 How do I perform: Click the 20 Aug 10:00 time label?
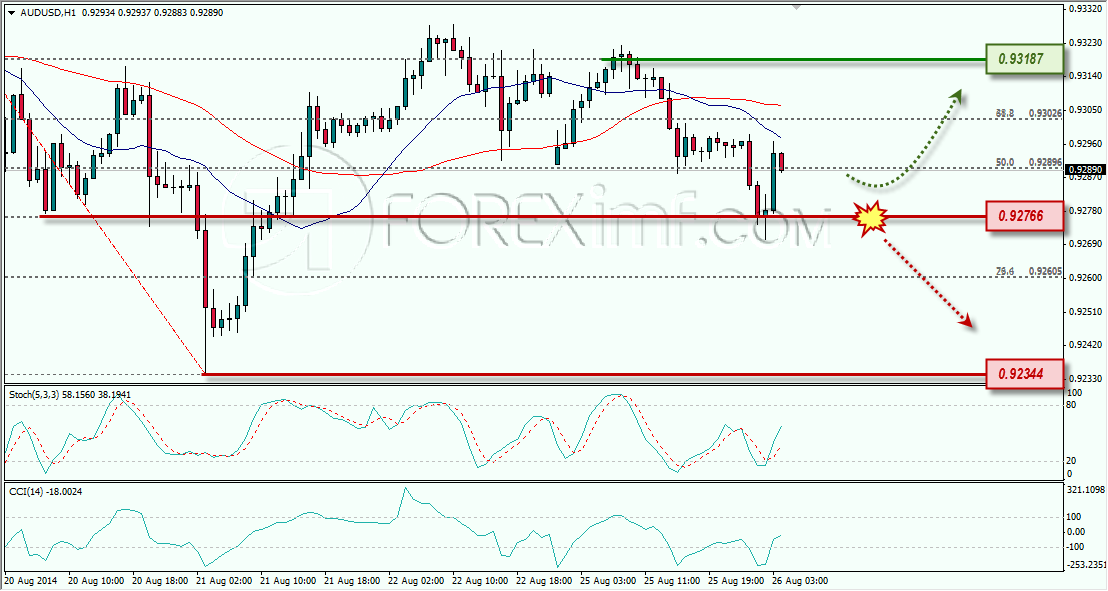point(96,580)
